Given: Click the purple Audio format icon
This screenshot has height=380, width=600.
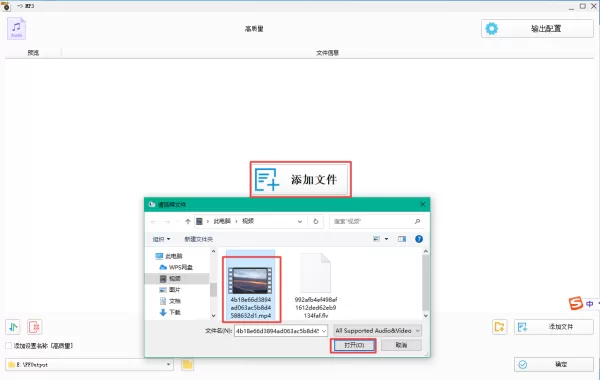Looking at the screenshot, I should coord(16,29).
